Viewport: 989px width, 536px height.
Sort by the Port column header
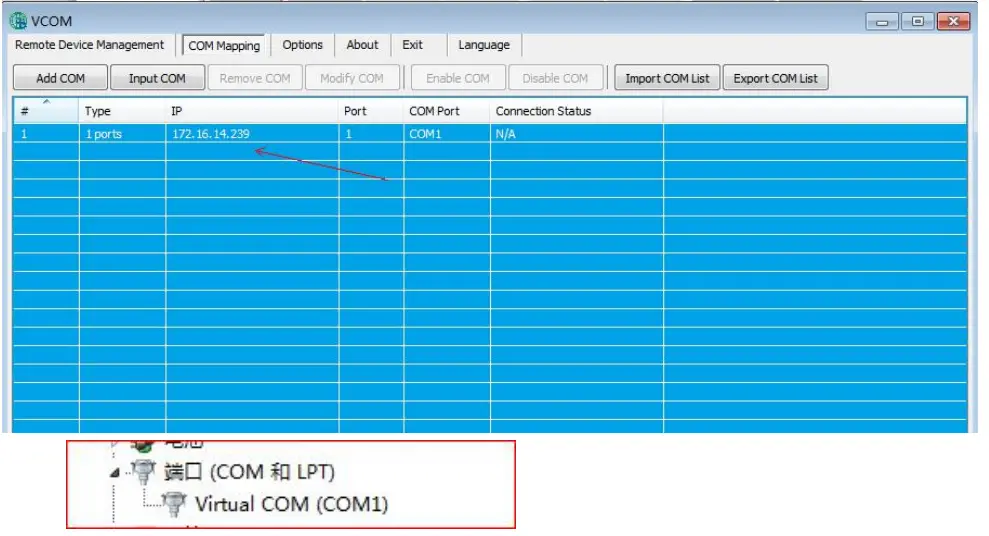tap(371, 111)
